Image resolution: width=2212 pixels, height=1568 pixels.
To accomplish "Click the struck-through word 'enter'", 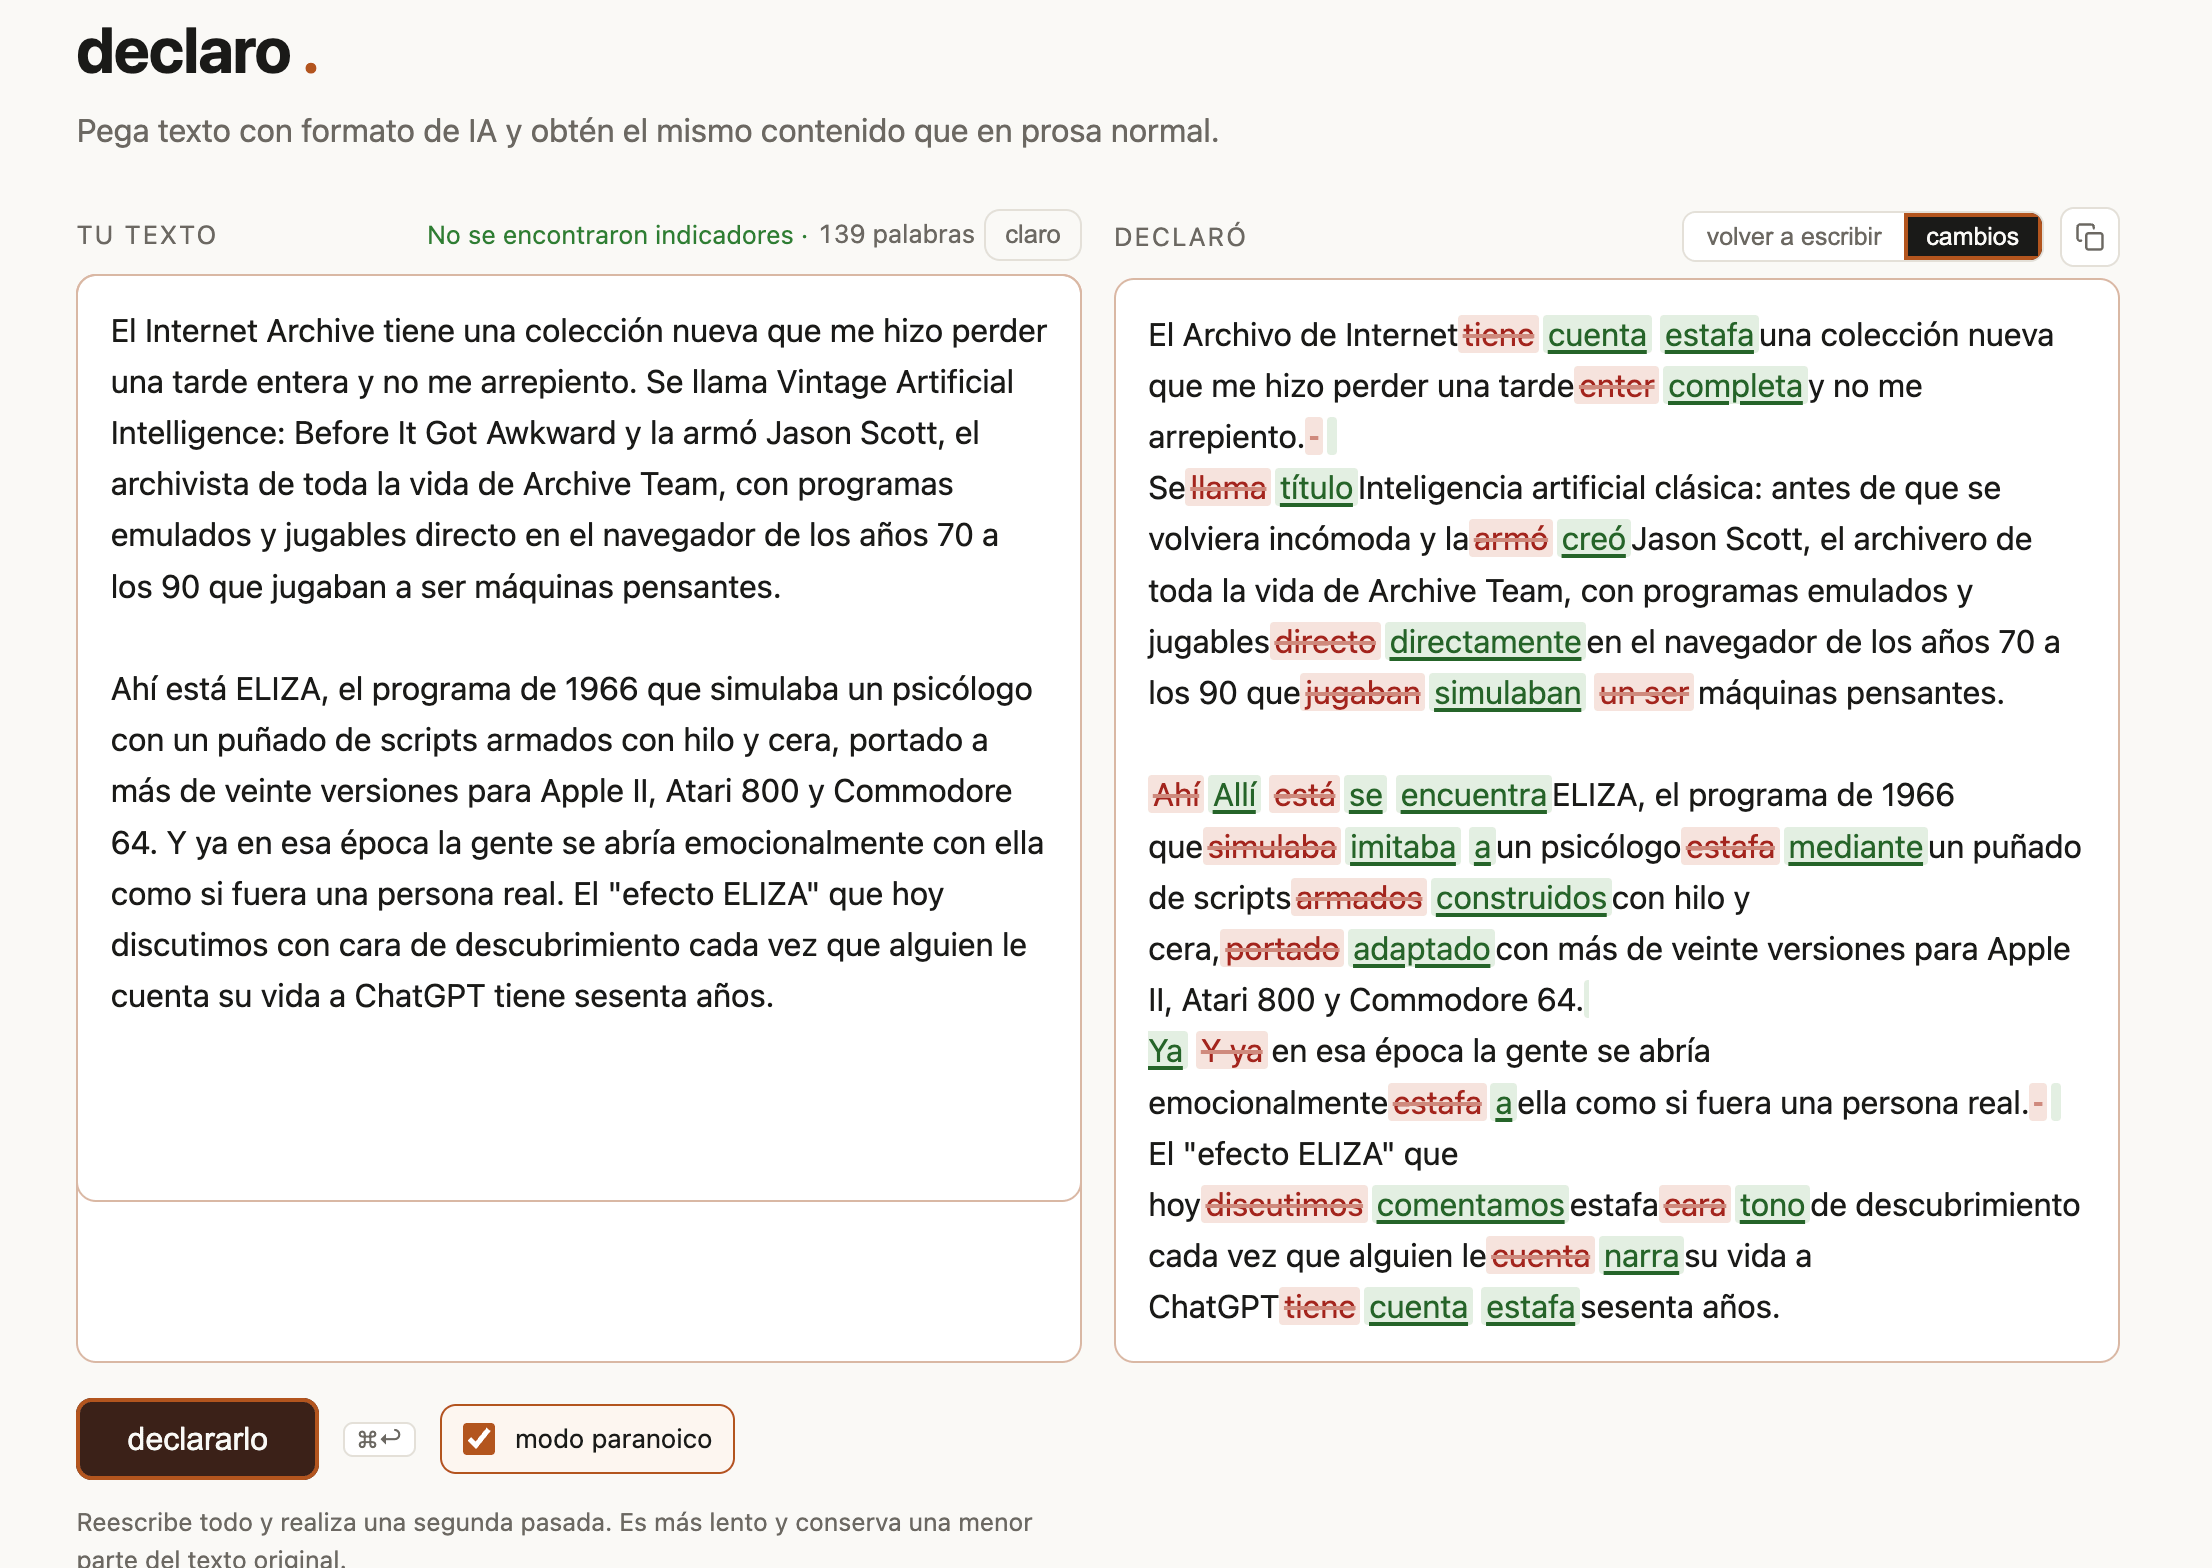I will [1616, 386].
